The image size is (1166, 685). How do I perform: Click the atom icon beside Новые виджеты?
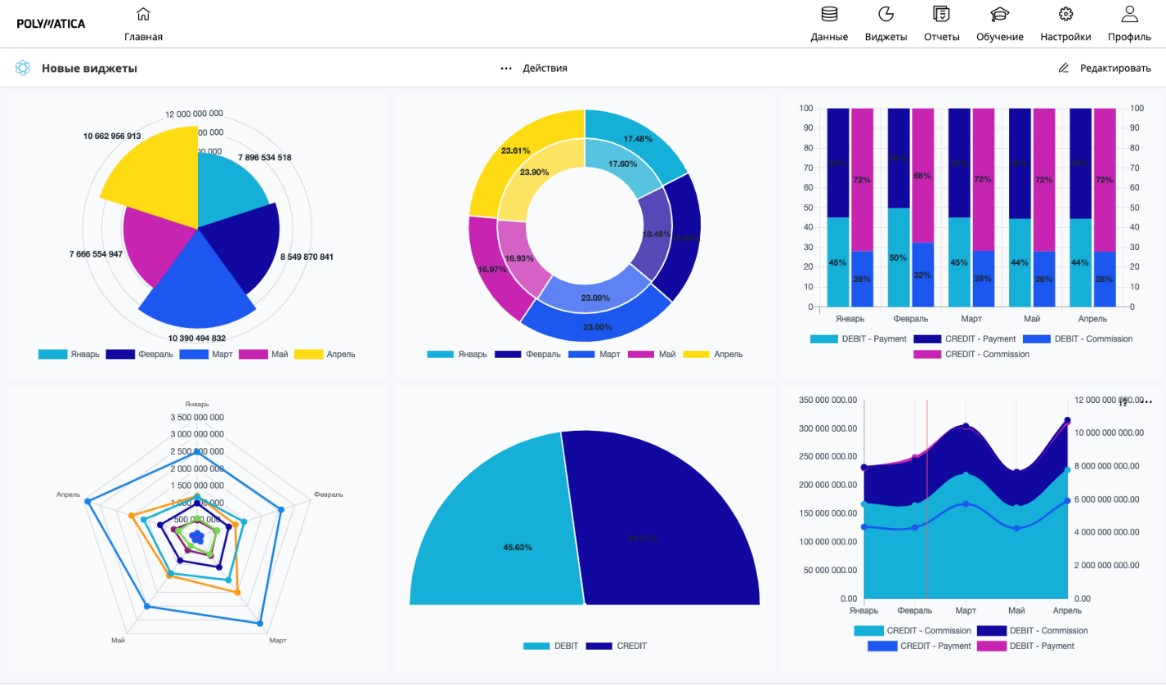tap(23, 68)
